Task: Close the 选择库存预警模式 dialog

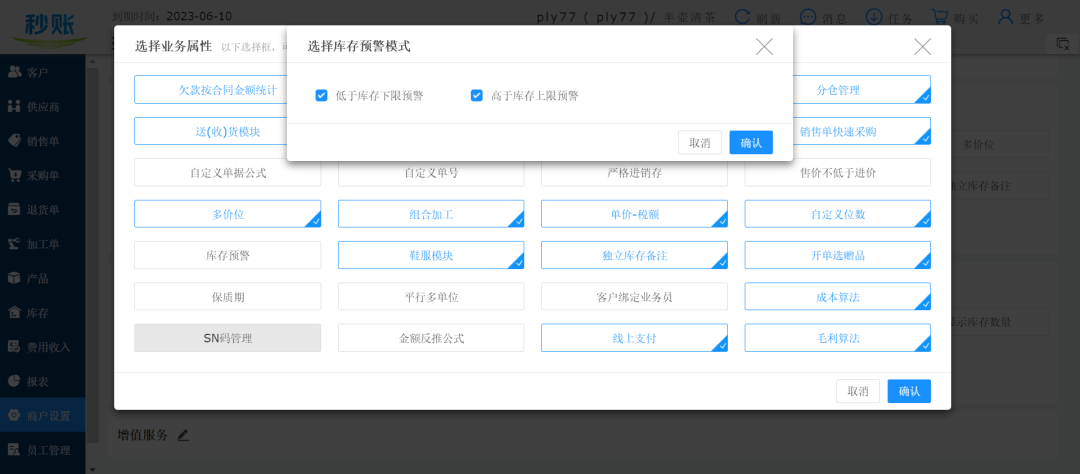Action: coord(764,46)
